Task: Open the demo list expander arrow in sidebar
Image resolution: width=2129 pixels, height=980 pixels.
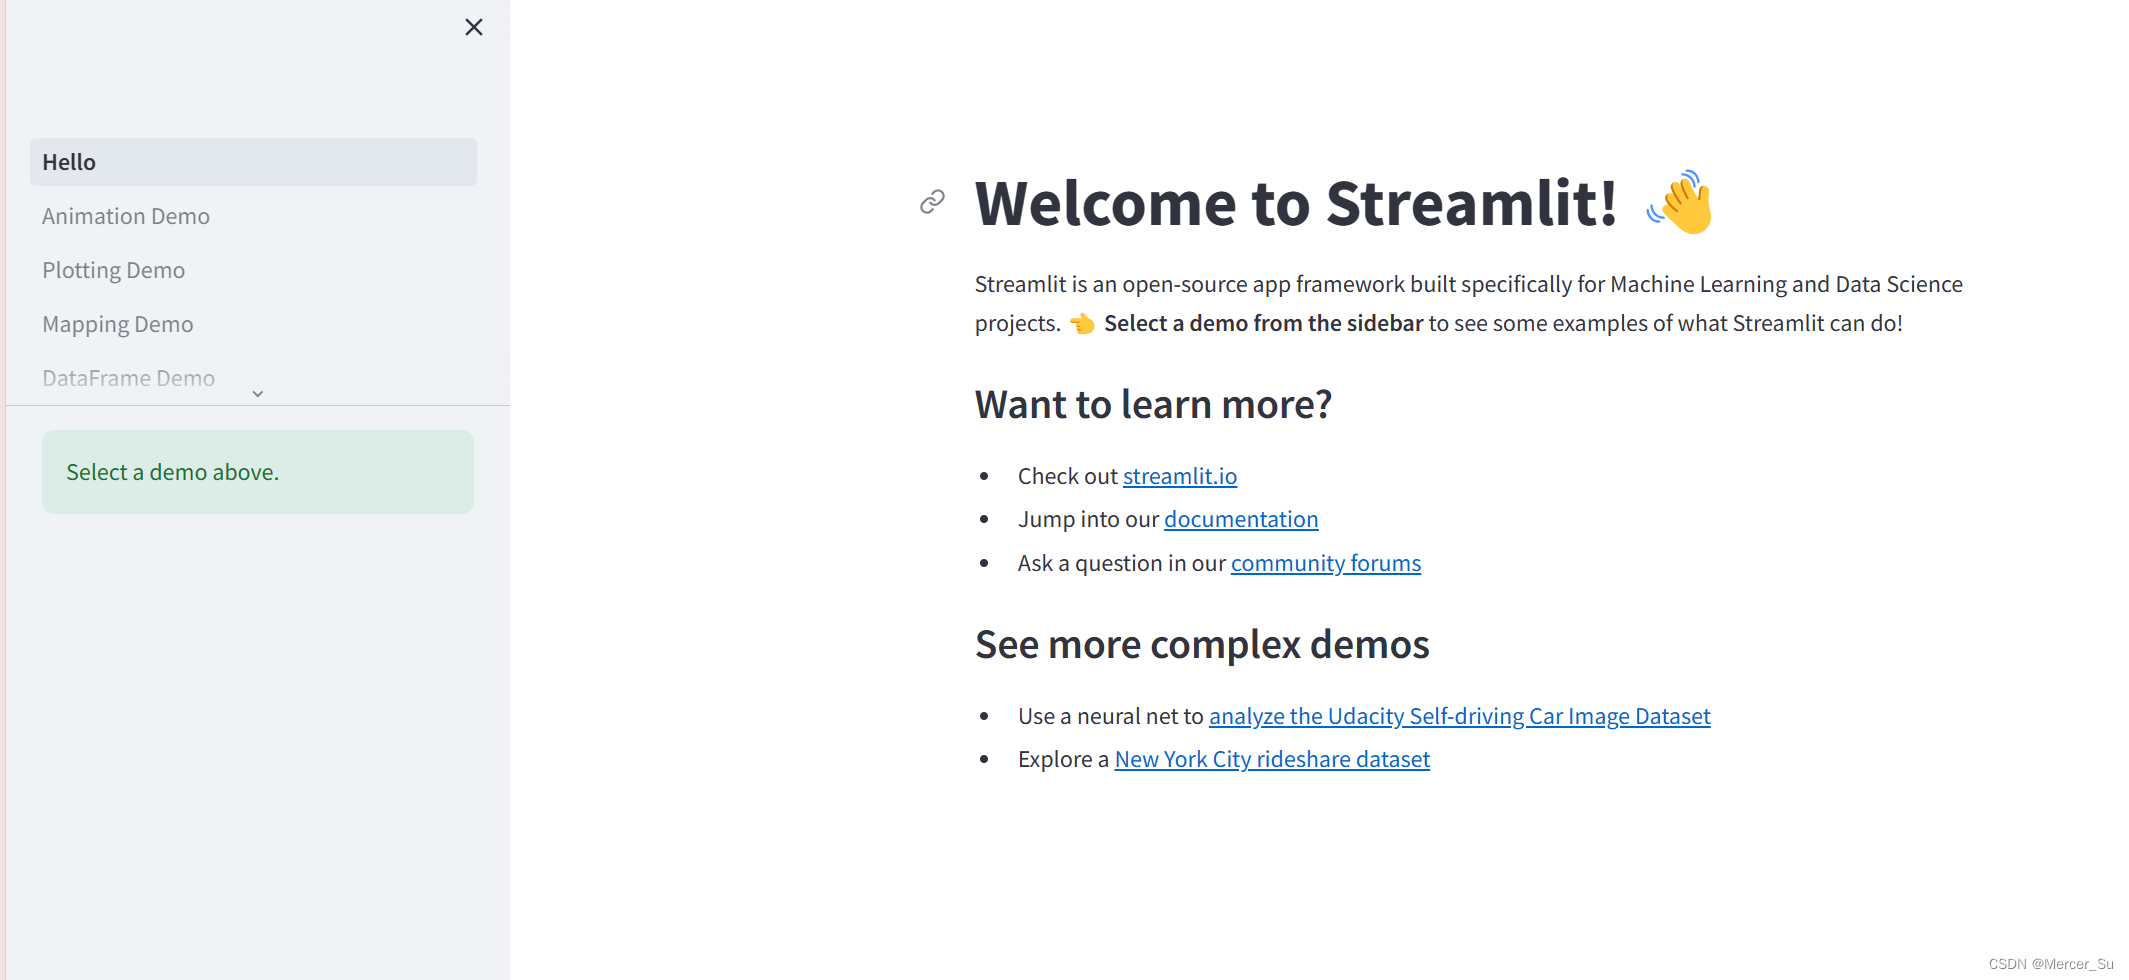Action: coord(257,393)
